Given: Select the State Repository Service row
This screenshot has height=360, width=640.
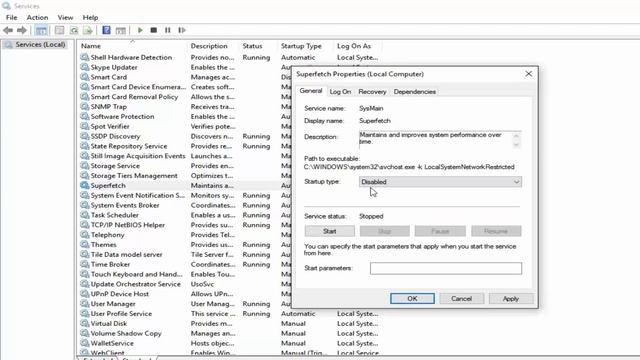Looking at the screenshot, I should click(129, 146).
